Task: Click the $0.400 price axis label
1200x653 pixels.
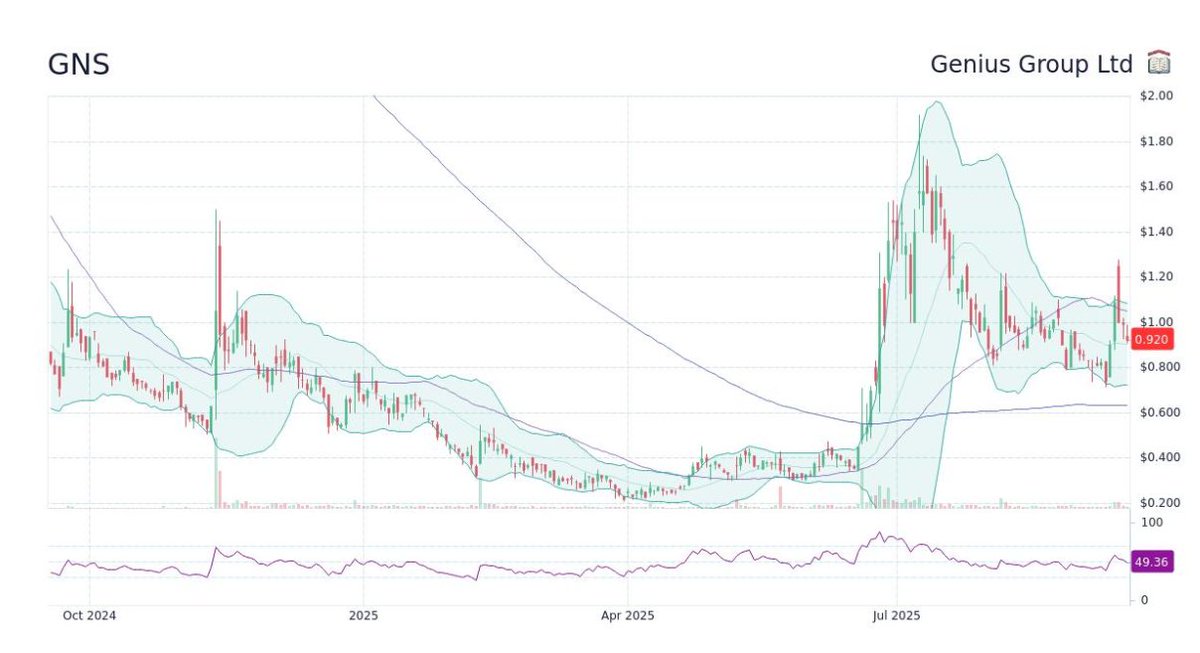Action: 1158,457
